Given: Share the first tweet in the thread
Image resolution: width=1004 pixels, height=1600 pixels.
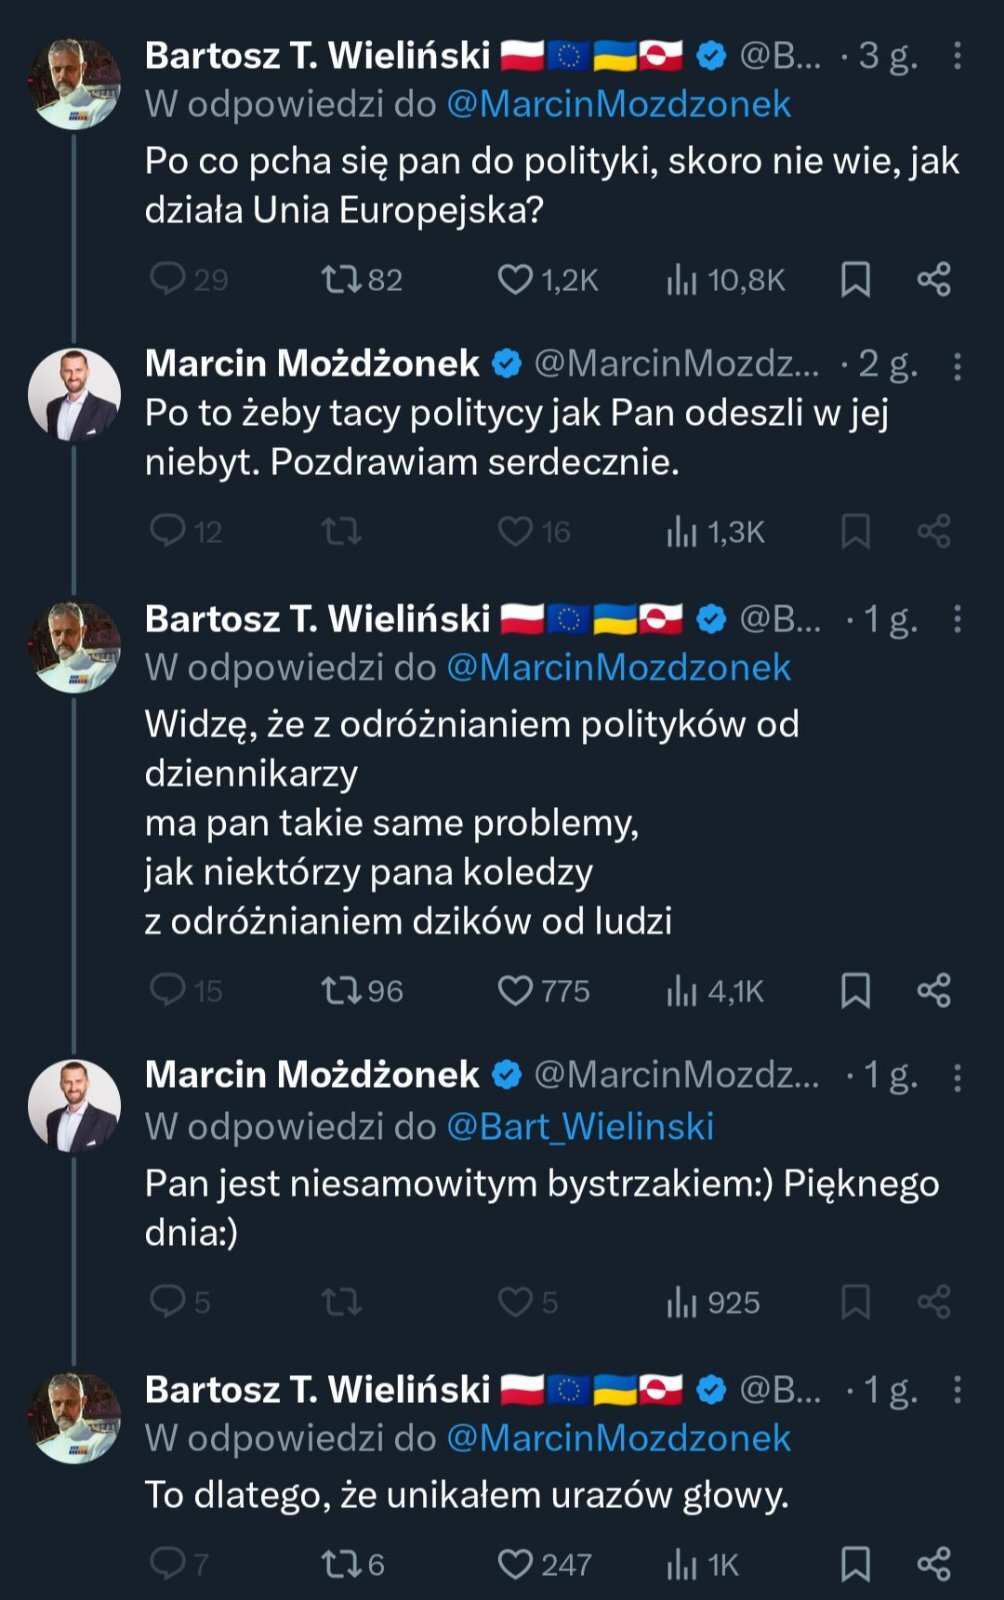Looking at the screenshot, I should (934, 280).
